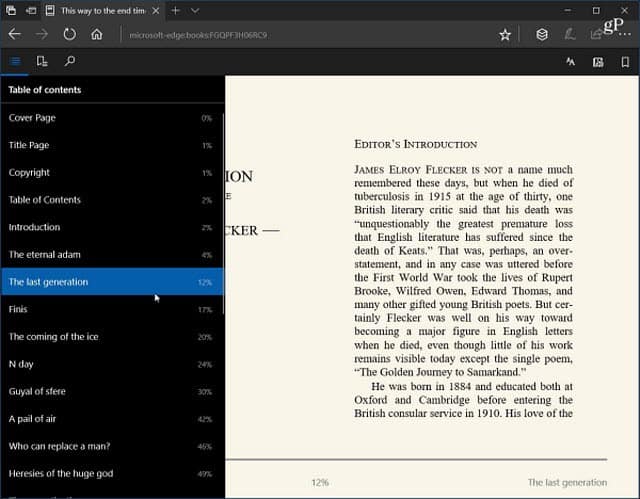Viewport: 640px width, 499px height.
Task: Go forward to next page
Action: tap(42, 34)
